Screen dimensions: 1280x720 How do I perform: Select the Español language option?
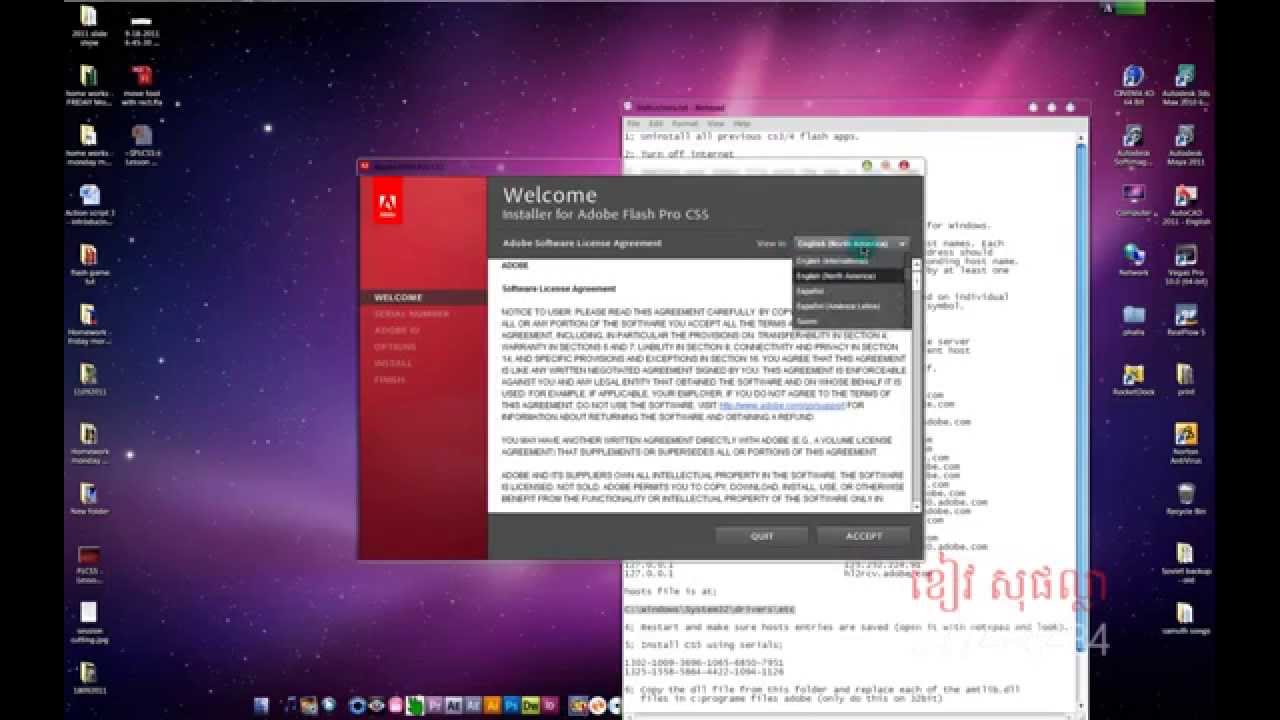[x=850, y=291]
